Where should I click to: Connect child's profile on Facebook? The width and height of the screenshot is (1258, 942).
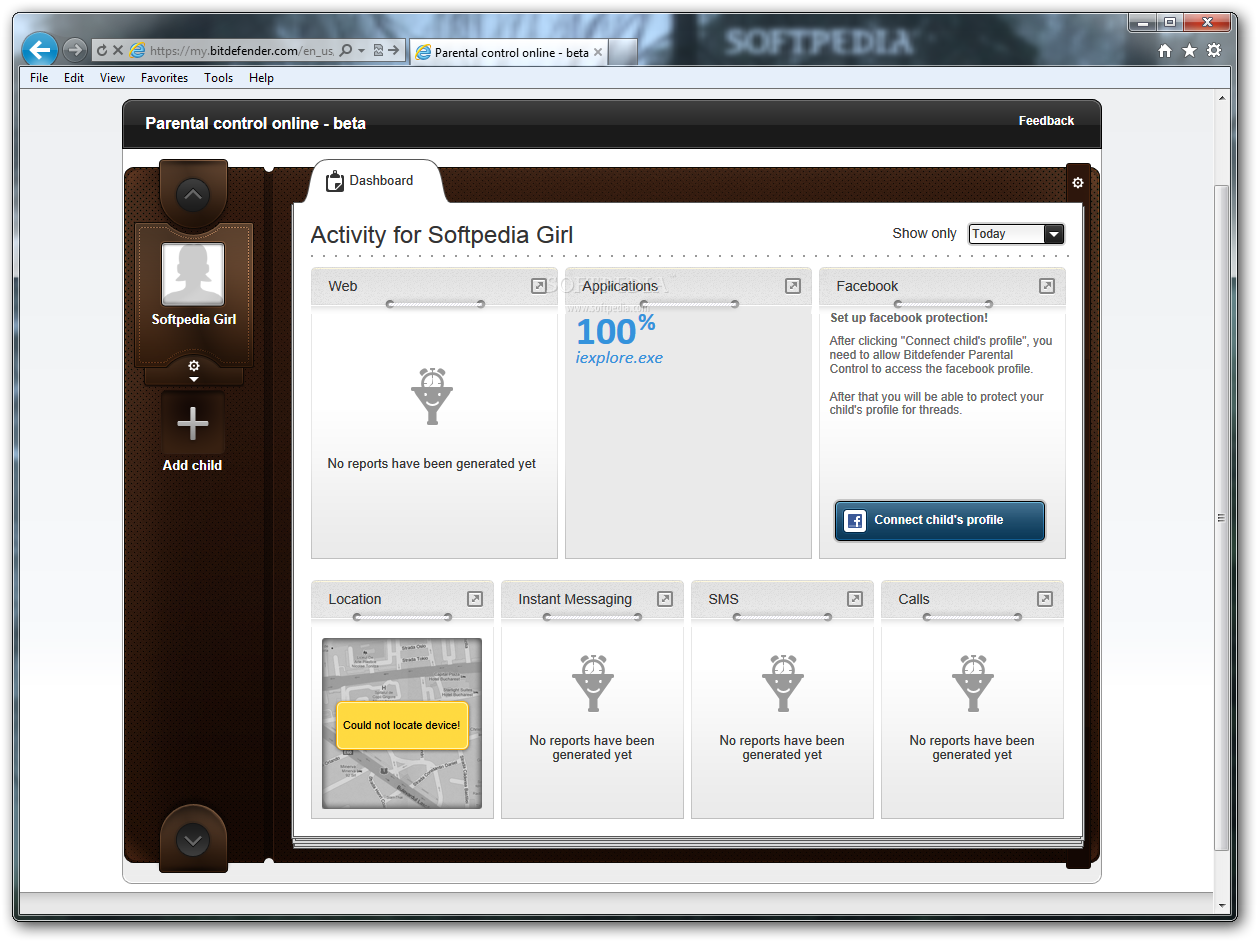[x=940, y=521]
